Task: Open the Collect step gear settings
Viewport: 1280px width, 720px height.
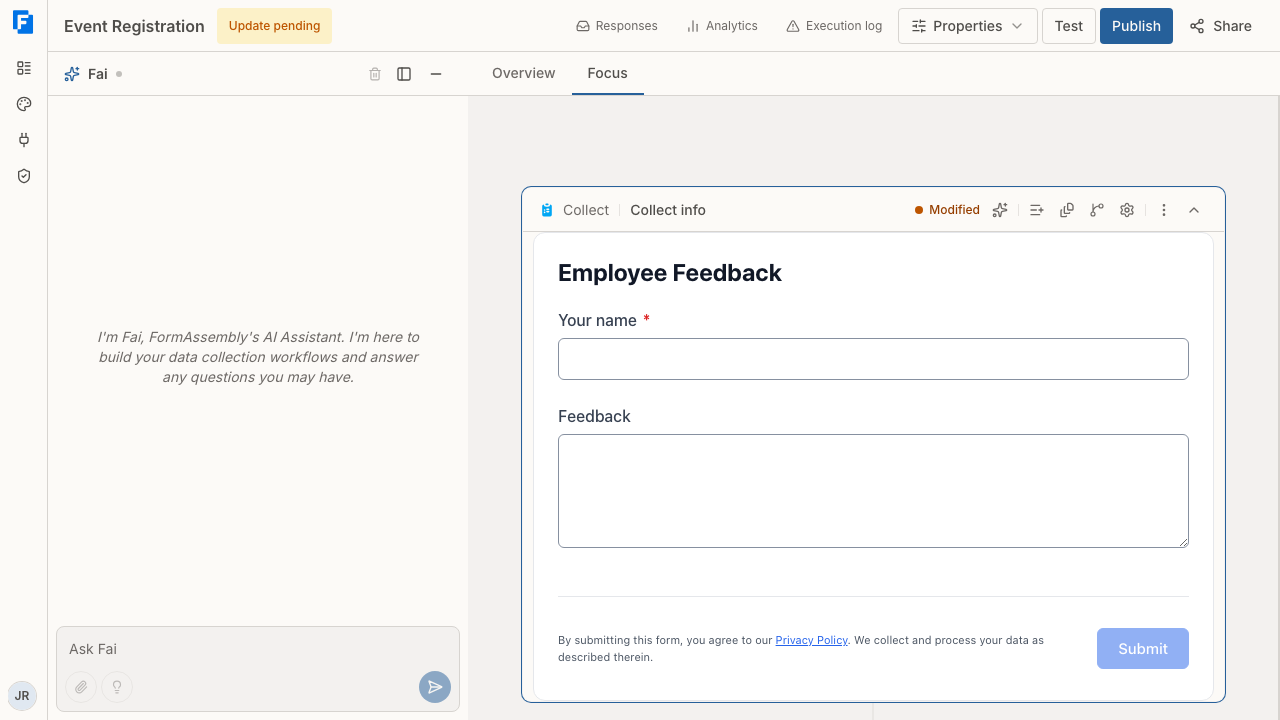Action: 1127,210
